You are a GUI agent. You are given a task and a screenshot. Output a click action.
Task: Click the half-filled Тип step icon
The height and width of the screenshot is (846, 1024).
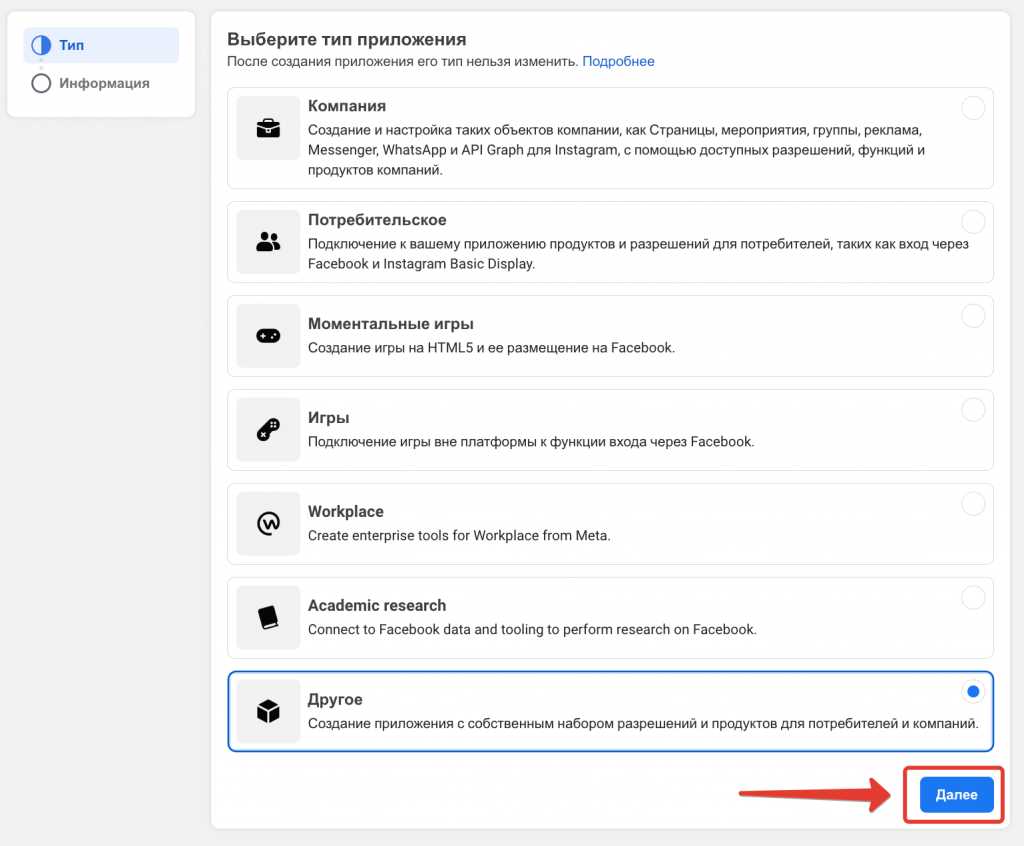(41, 45)
